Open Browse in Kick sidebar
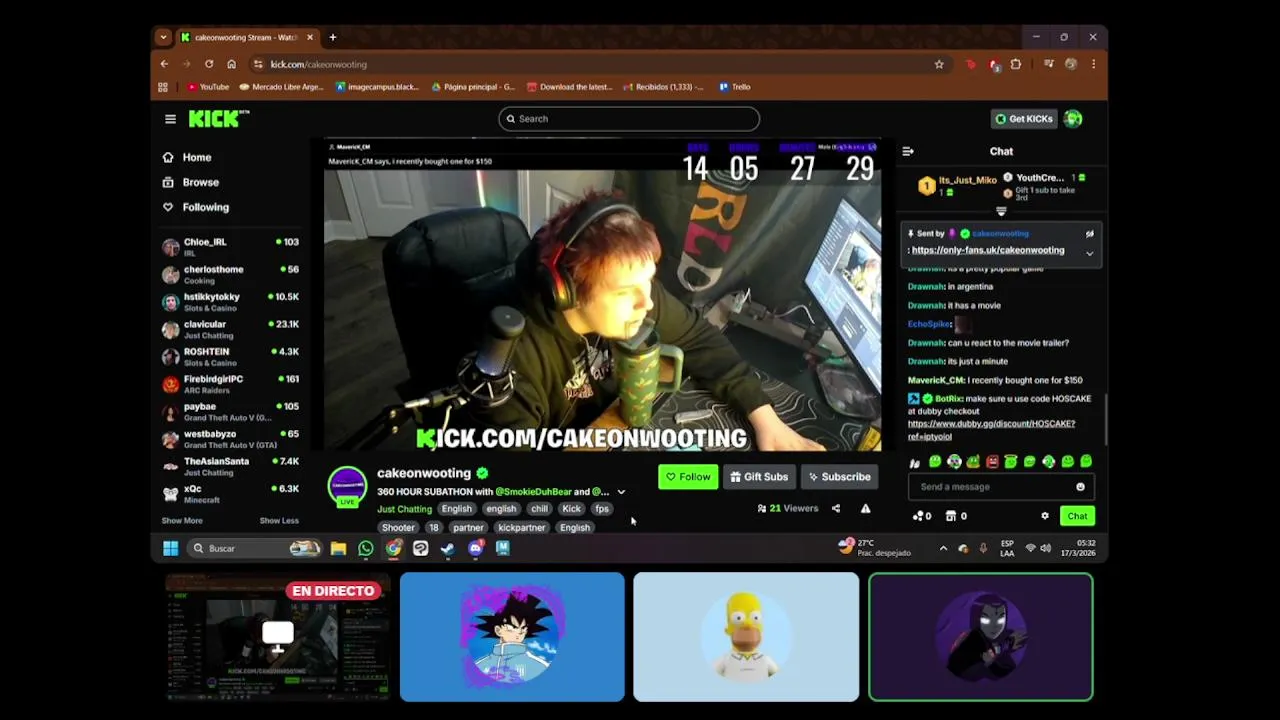The height and width of the screenshot is (720, 1280). point(191,182)
